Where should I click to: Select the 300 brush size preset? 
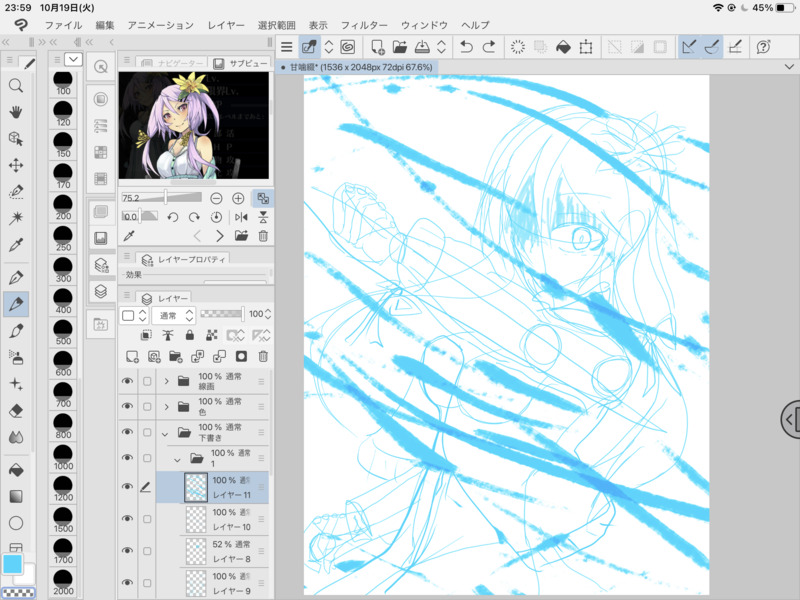click(x=64, y=272)
